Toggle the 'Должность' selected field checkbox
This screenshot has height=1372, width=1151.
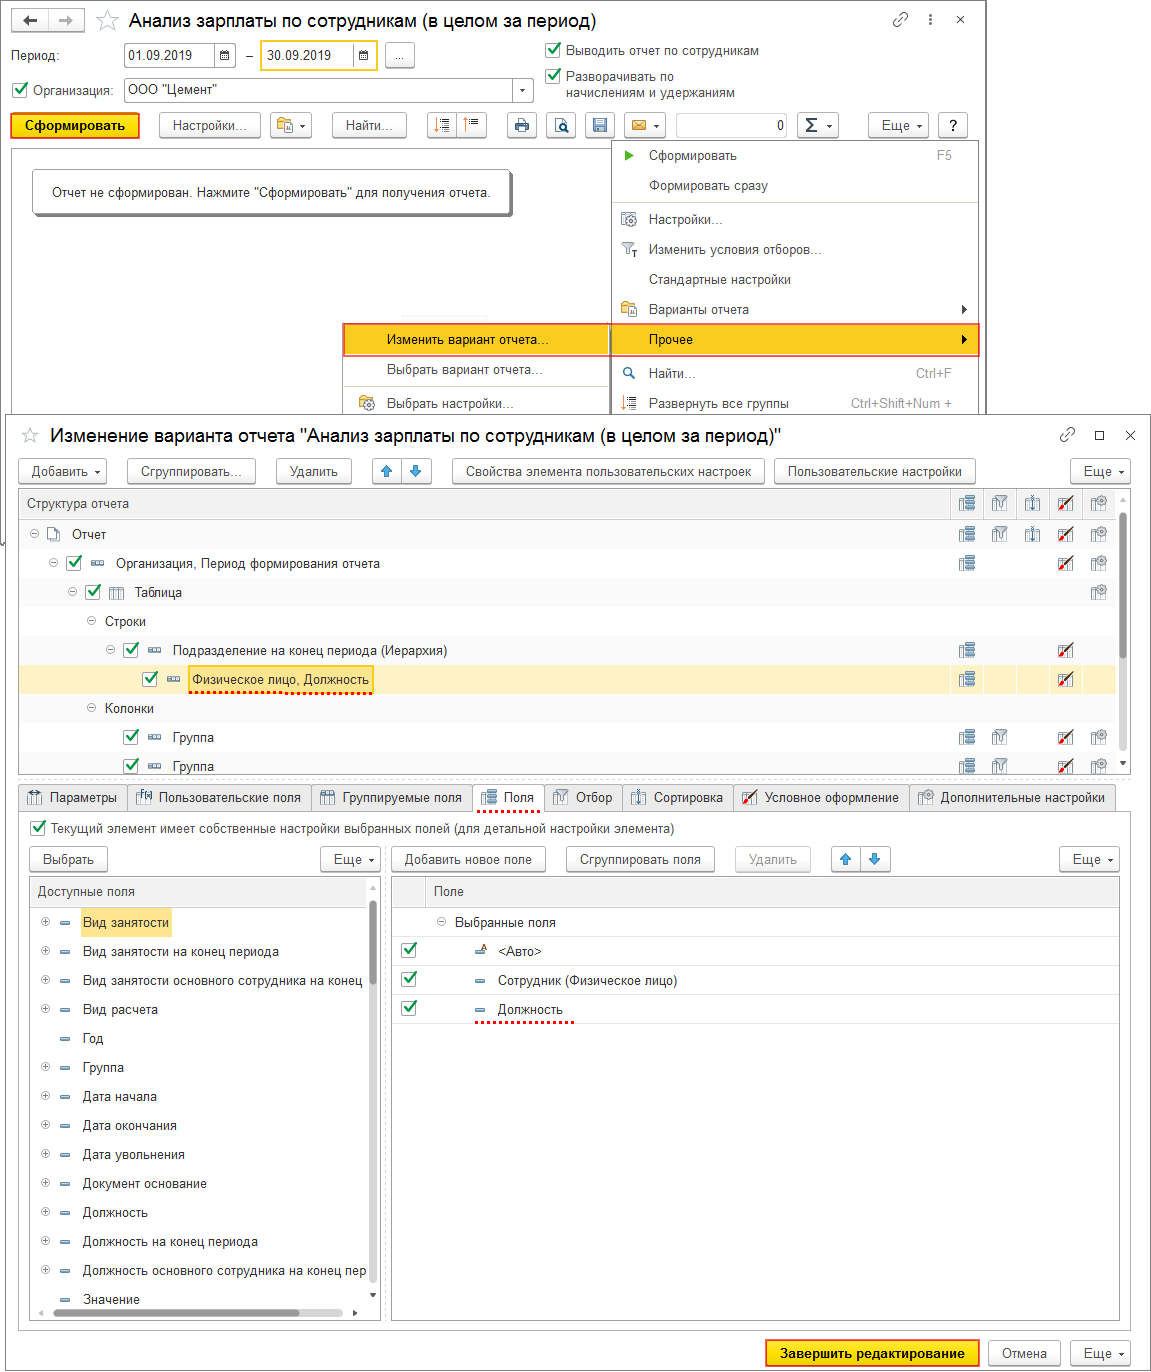pyautogui.click(x=409, y=1008)
